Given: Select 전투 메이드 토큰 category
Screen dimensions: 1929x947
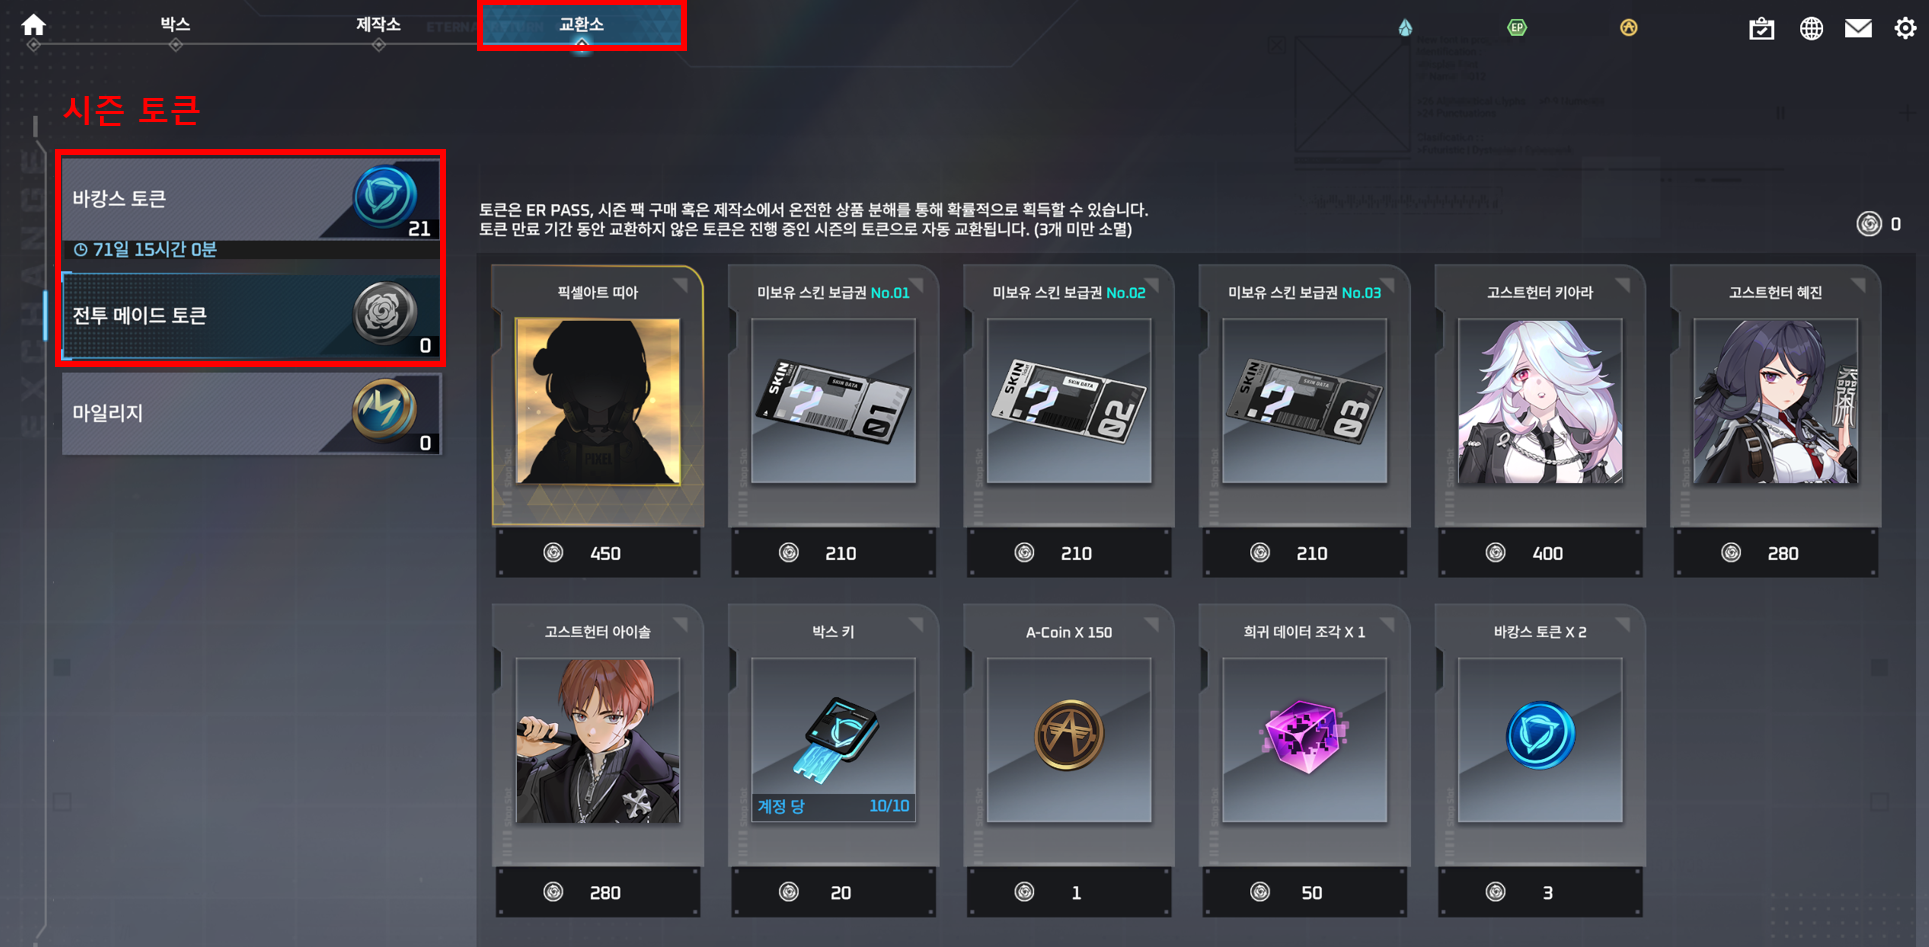Looking at the screenshot, I should point(251,316).
